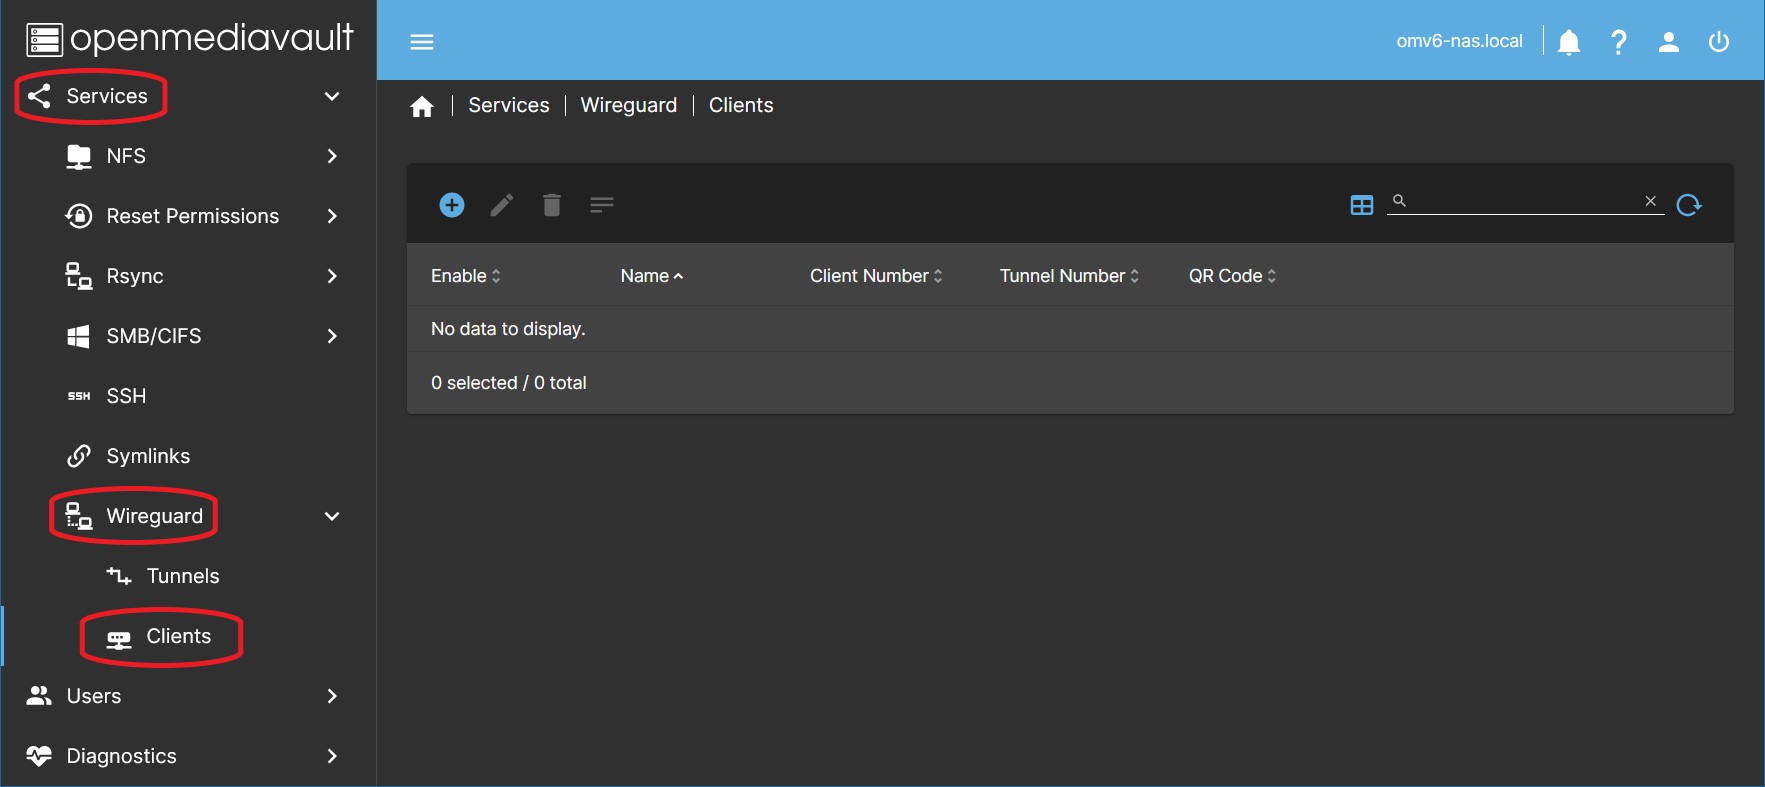This screenshot has width=1765, height=787.
Task: Open the column visibility table icon
Action: (1361, 205)
